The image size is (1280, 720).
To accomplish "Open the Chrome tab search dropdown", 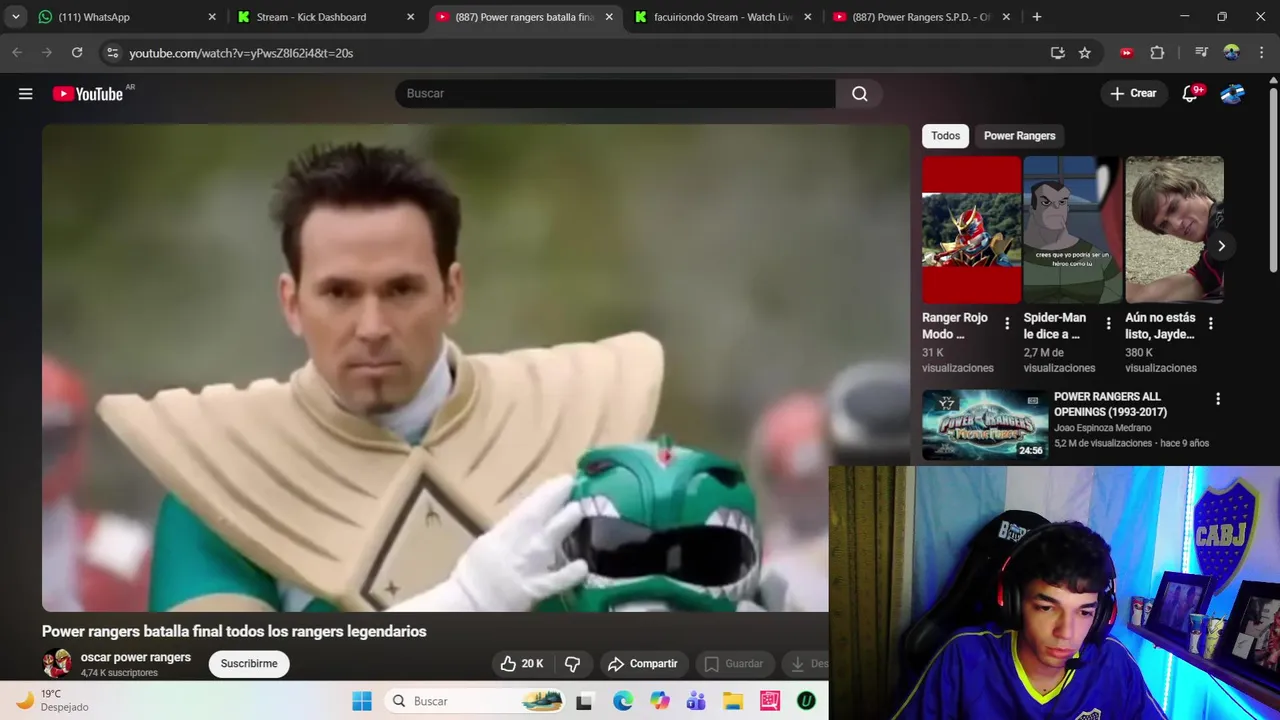I will click(15, 17).
